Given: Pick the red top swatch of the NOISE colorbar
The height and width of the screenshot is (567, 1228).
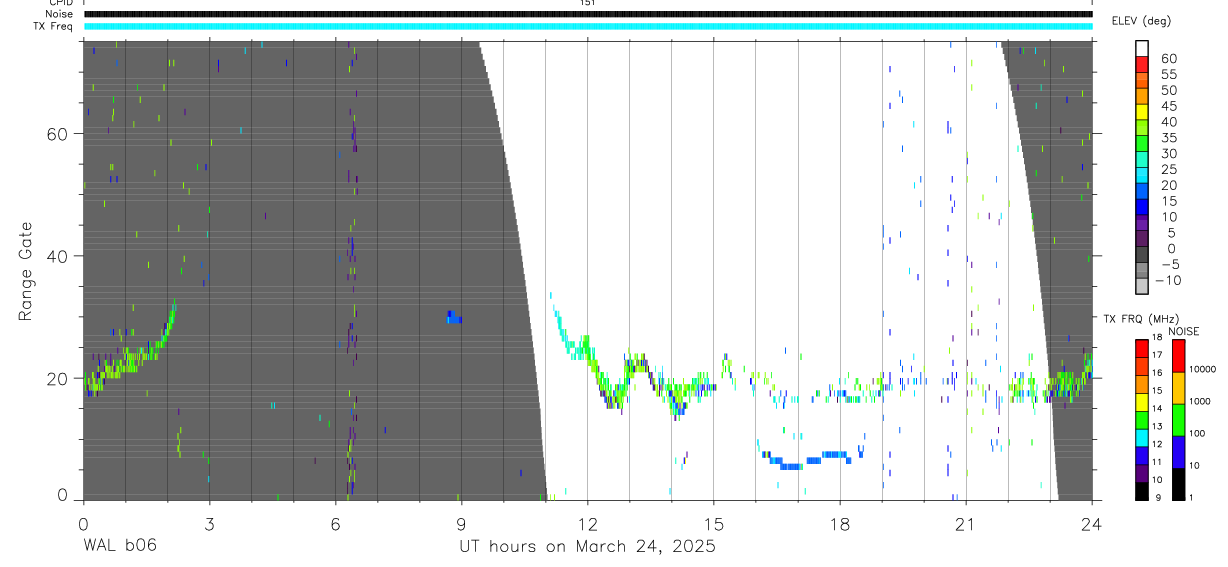Looking at the screenshot, I should (x=1178, y=356).
